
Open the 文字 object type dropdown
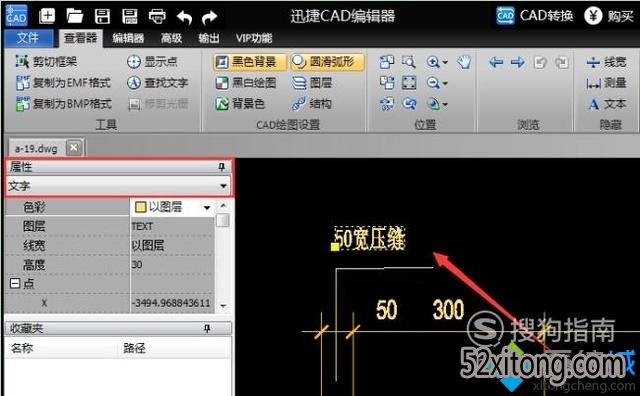tap(119, 186)
